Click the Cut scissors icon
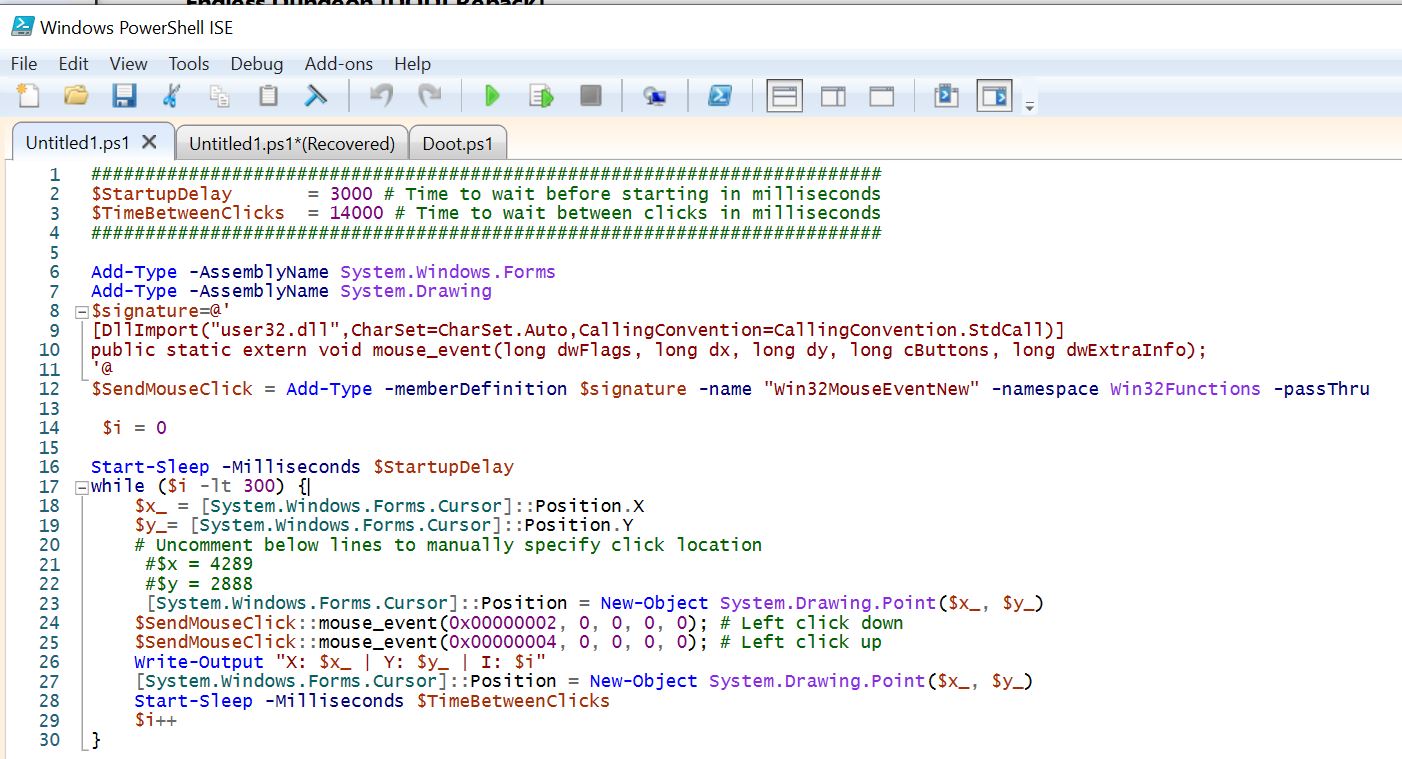1402x759 pixels. 171,96
